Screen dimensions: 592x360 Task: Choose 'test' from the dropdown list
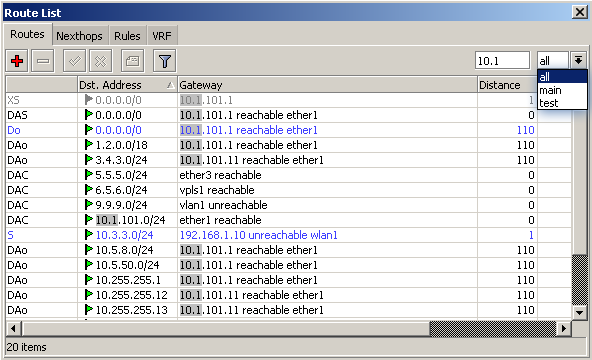(x=562, y=103)
